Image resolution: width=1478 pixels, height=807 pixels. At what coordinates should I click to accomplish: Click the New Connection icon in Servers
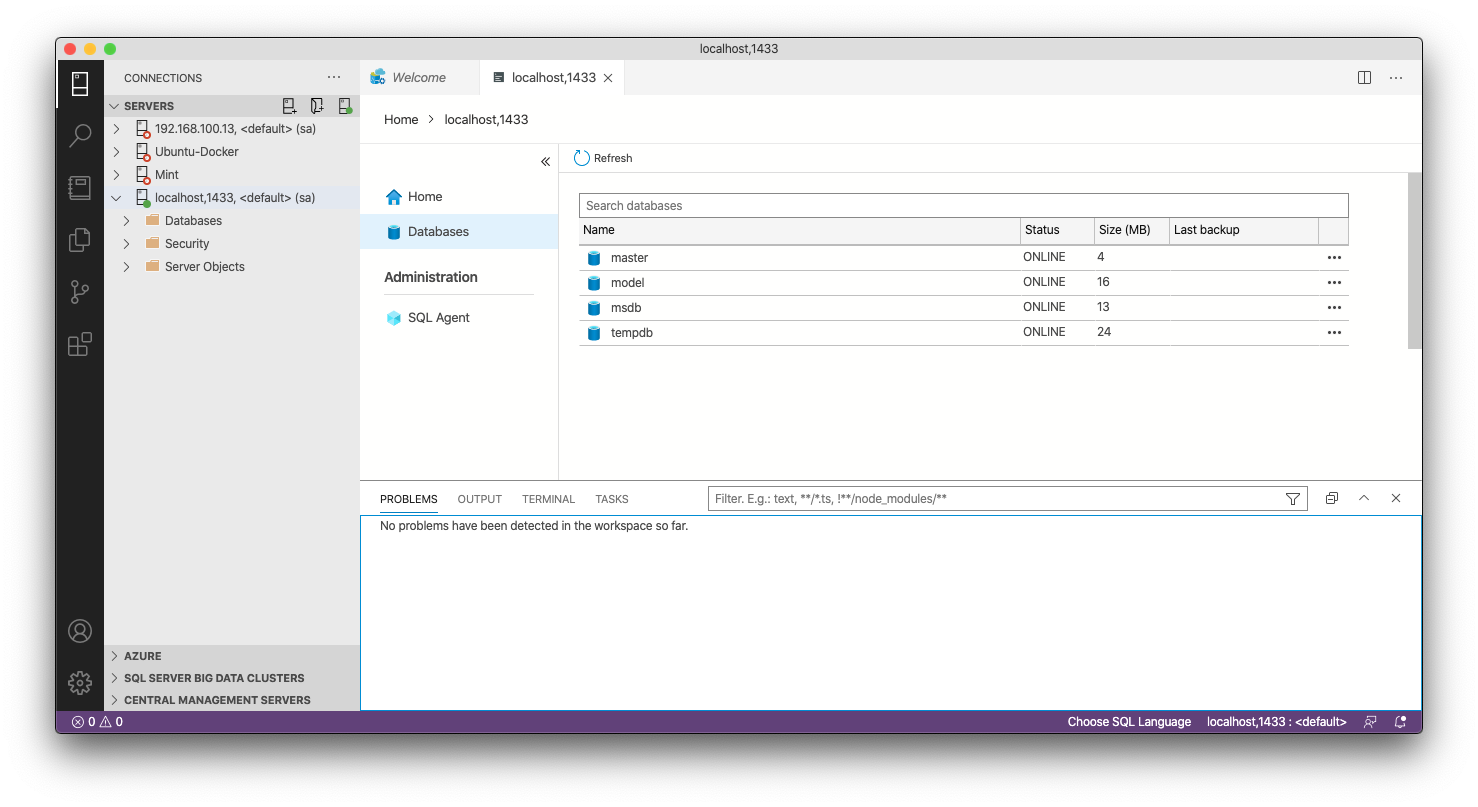point(289,106)
